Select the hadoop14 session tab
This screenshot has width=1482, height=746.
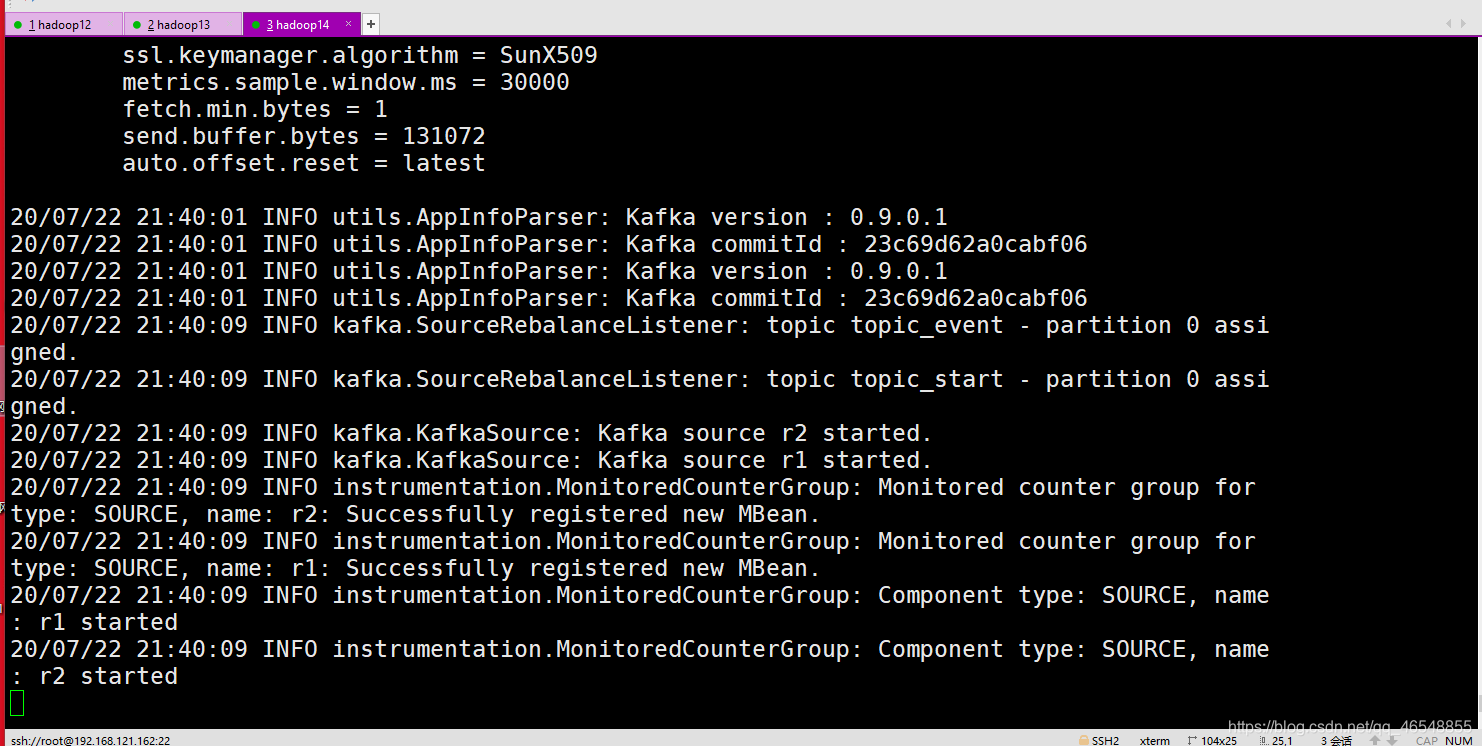(301, 24)
